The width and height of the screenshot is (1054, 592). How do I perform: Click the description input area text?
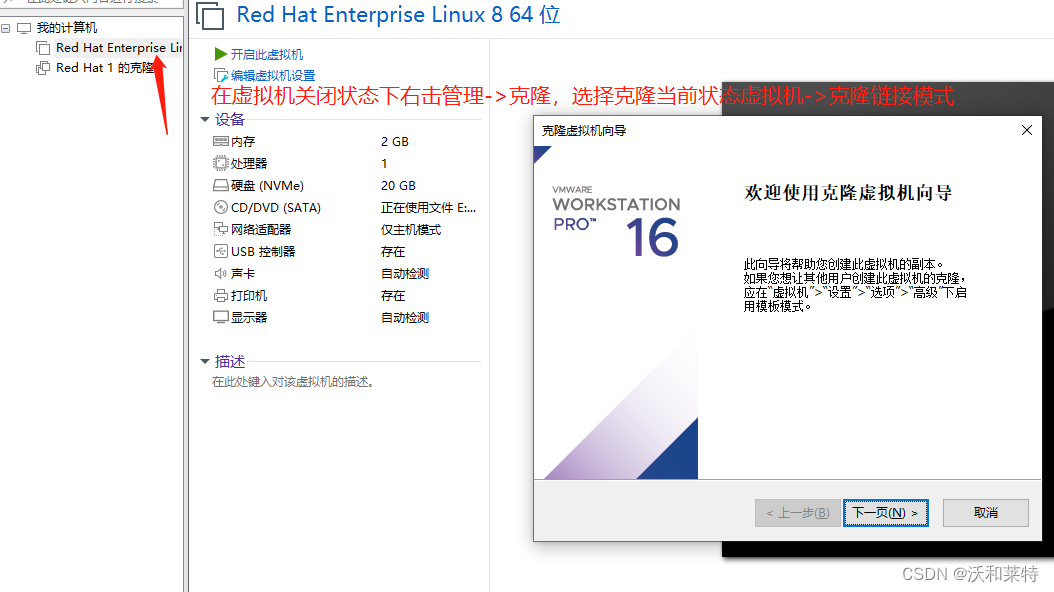pos(293,382)
